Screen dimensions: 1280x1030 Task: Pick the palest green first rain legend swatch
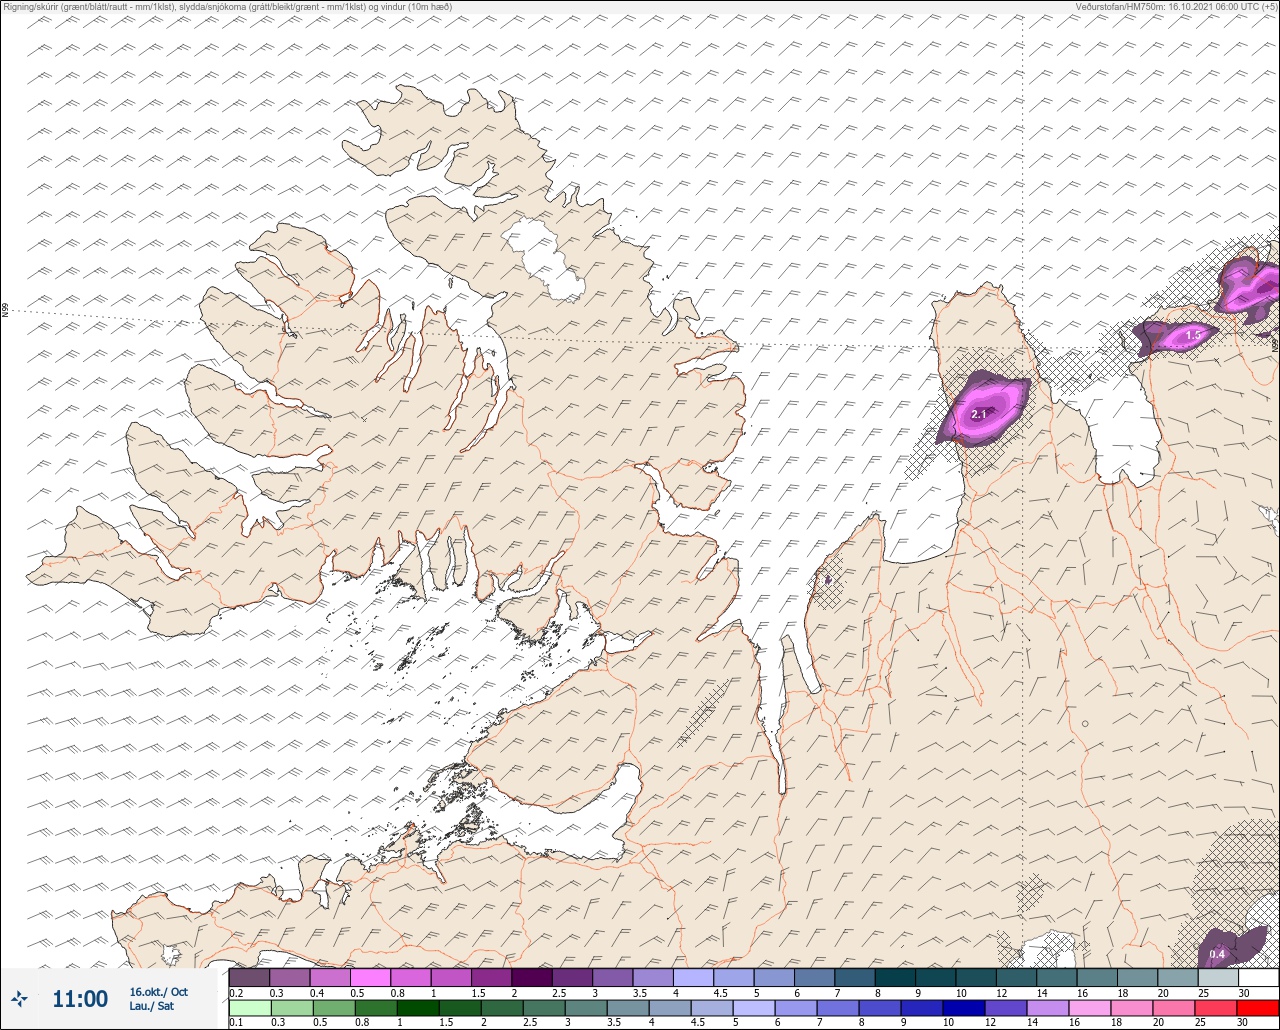point(249,1008)
